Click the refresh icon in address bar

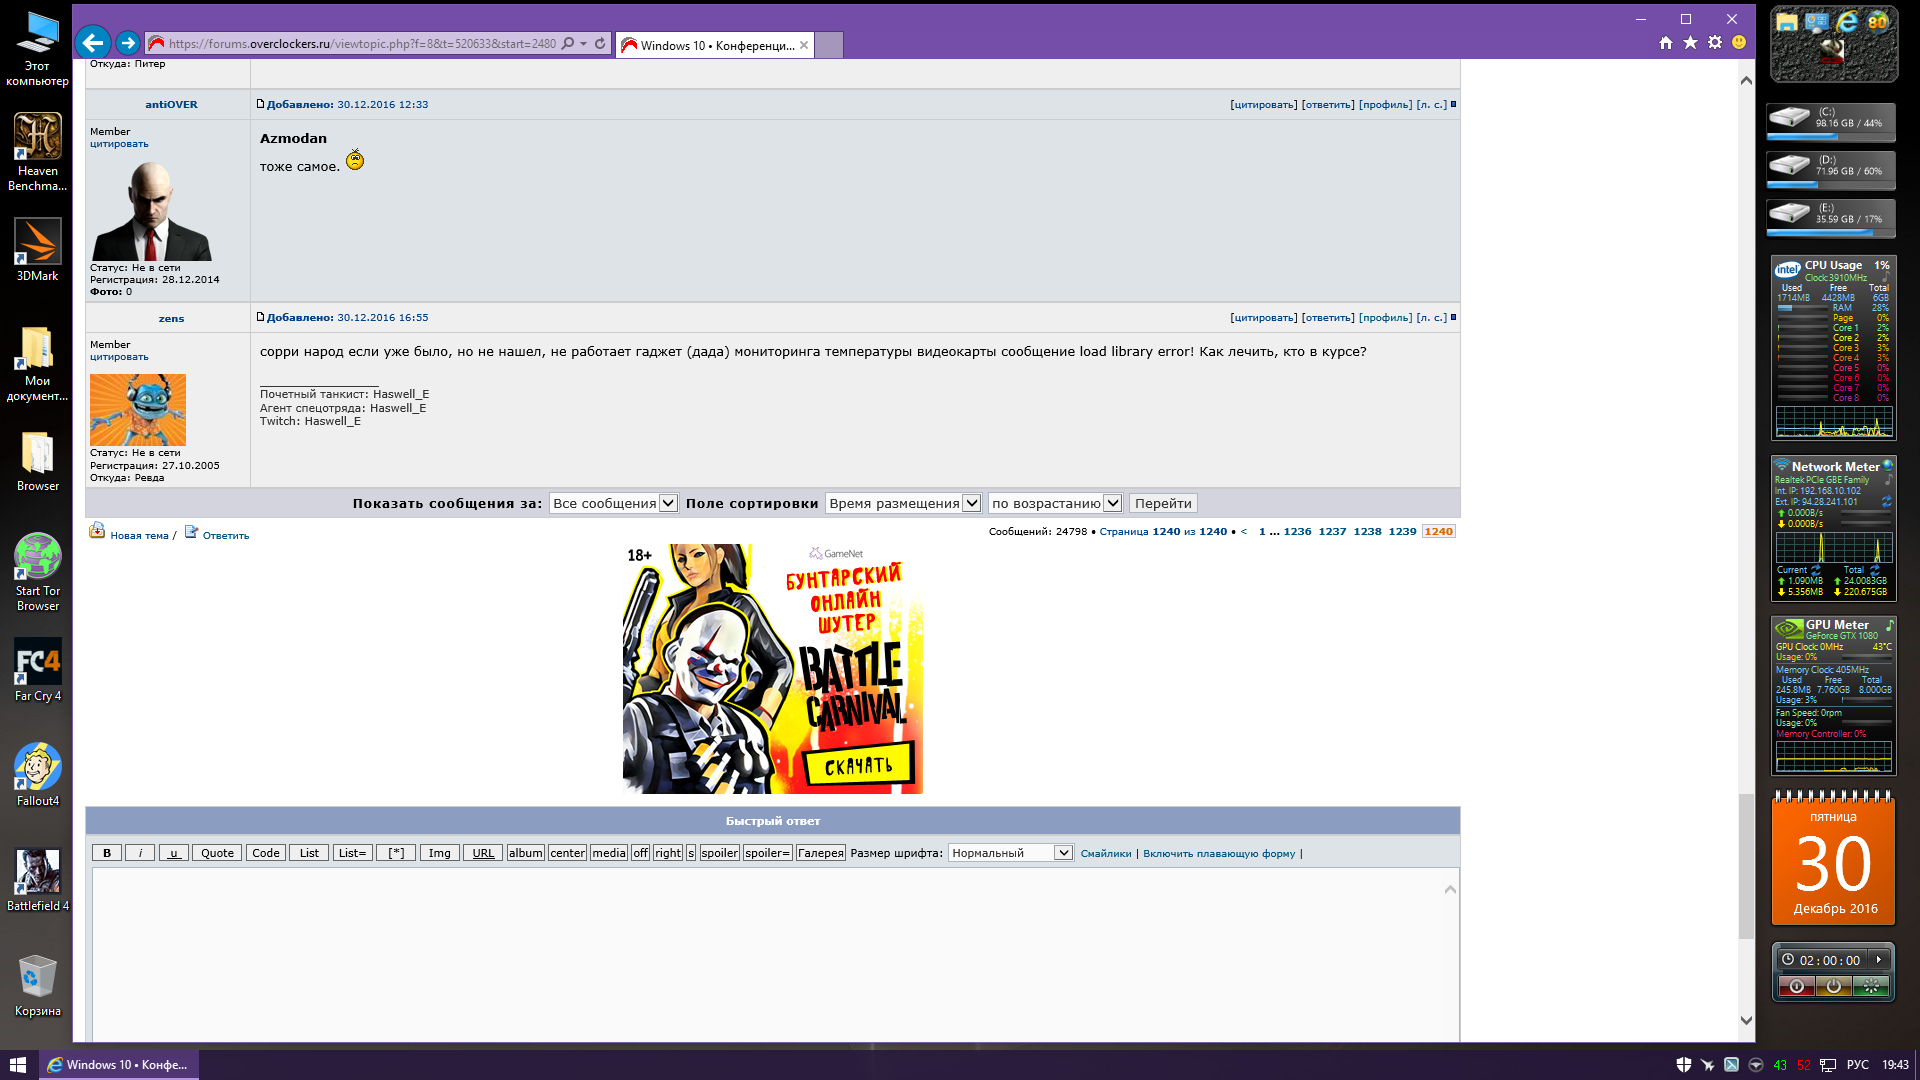coord(600,44)
